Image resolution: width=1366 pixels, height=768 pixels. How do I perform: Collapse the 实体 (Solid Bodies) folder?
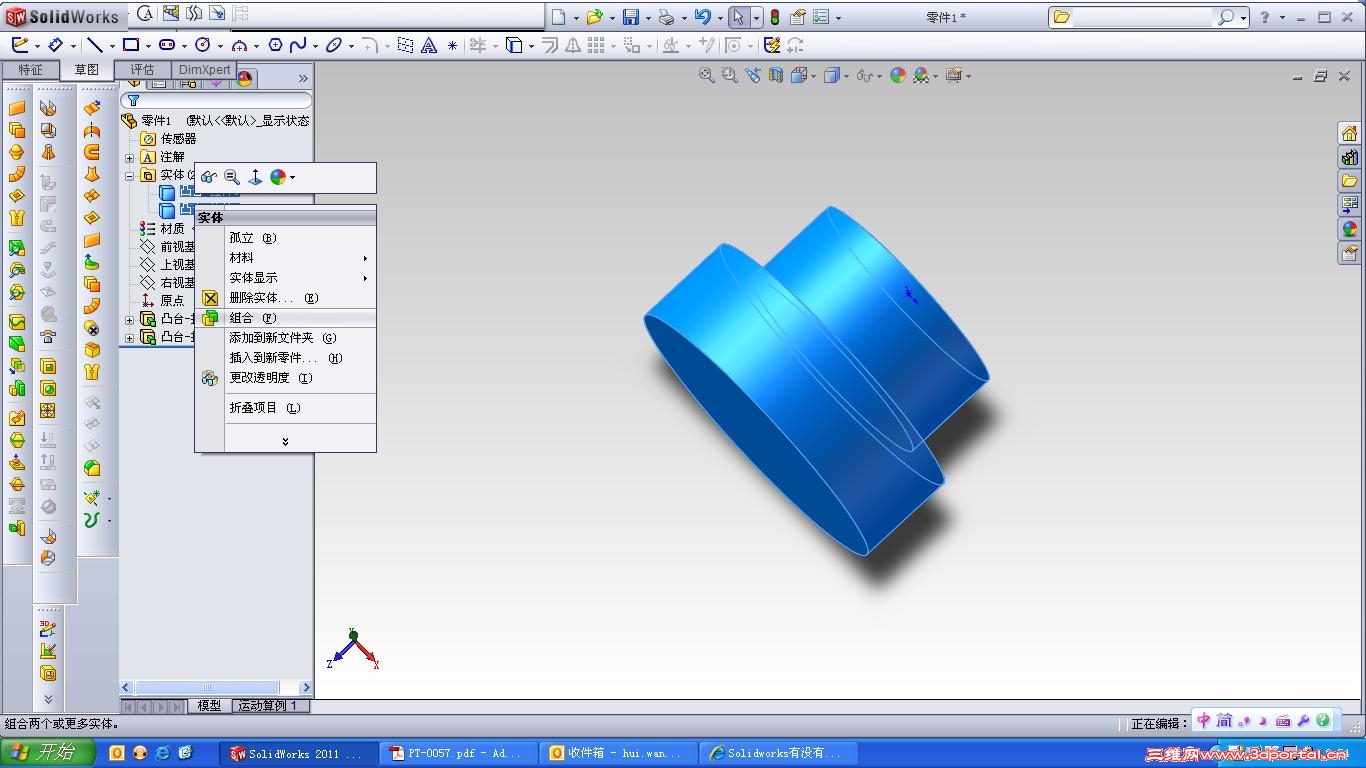point(130,176)
